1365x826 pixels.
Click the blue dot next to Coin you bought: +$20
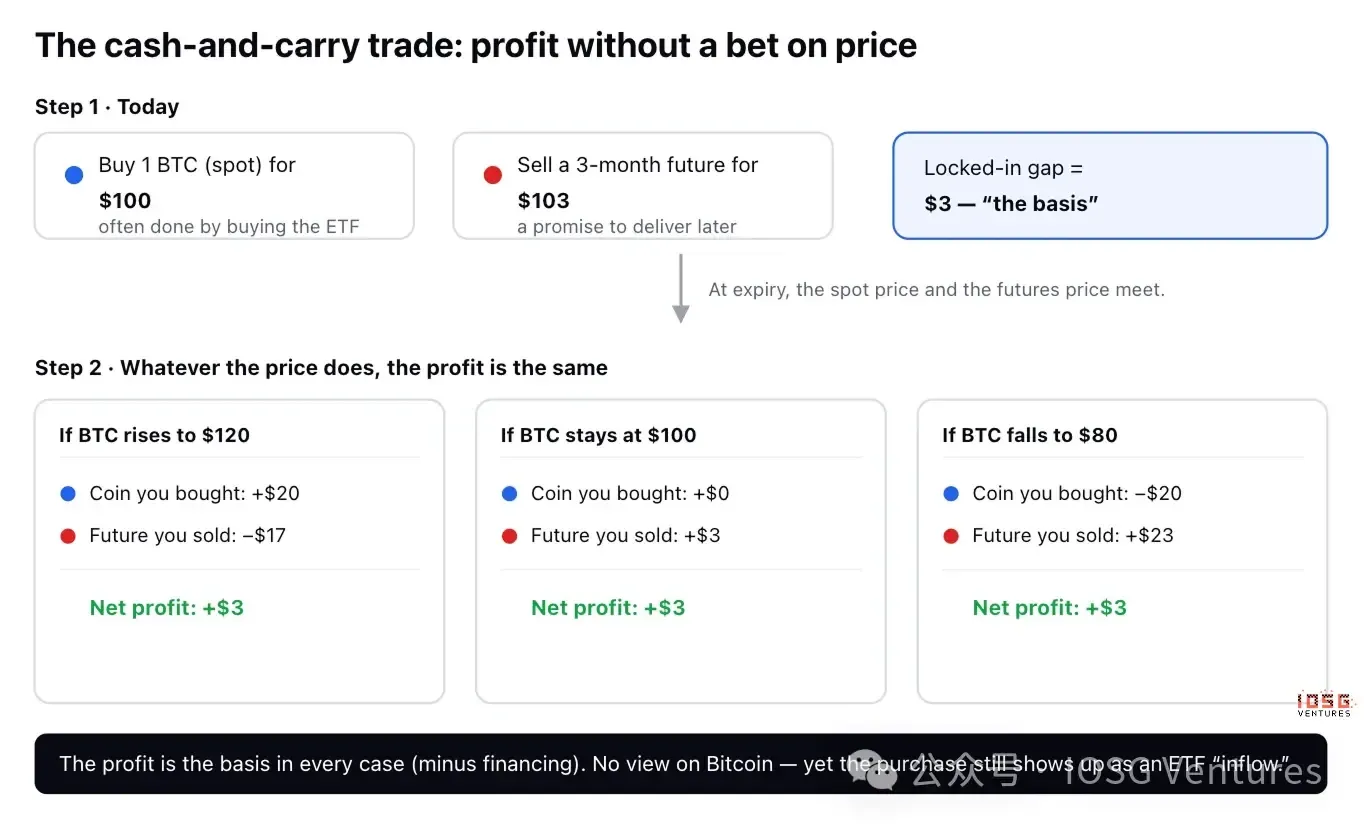[x=68, y=493]
